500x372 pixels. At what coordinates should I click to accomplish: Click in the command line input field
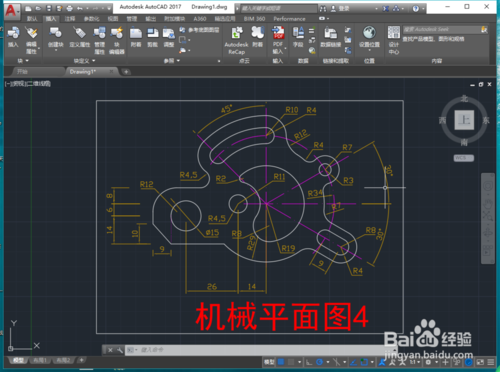coord(260,350)
